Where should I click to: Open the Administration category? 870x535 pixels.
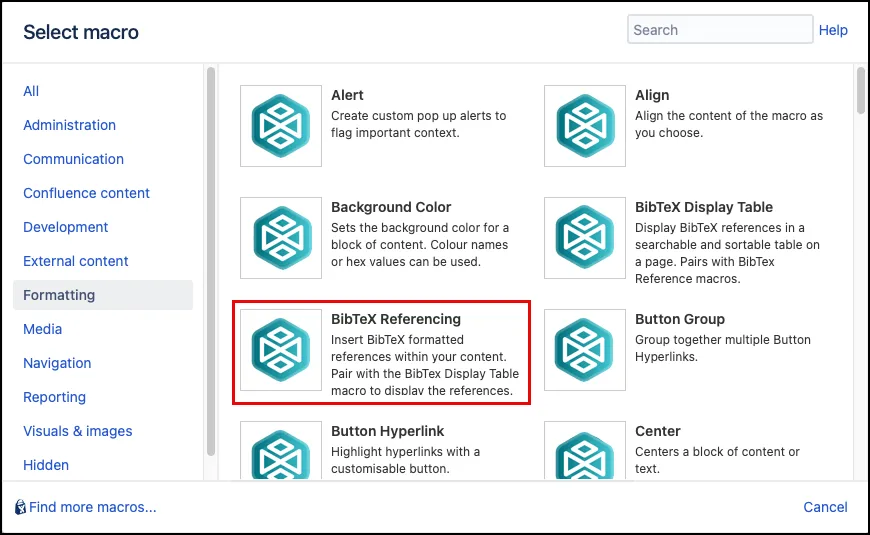(x=69, y=125)
